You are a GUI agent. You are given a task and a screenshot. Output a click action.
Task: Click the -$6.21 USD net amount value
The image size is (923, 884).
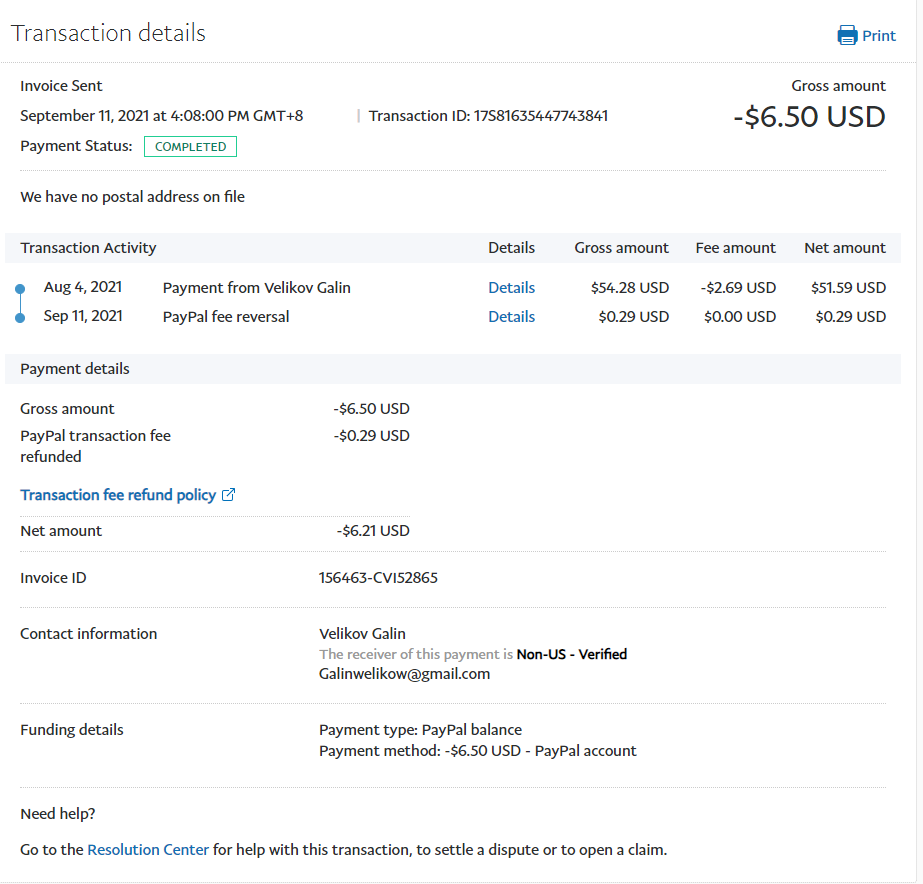(x=373, y=531)
